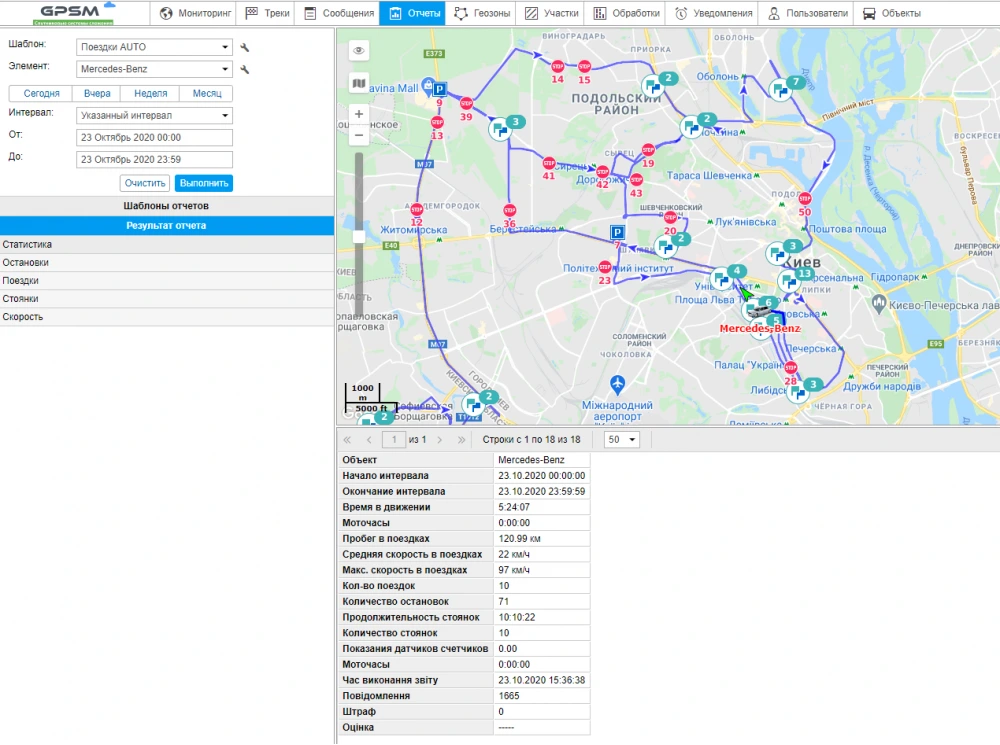This screenshot has height=745, width=1000.
Task: Click the Очистить button
Action: click(x=145, y=183)
